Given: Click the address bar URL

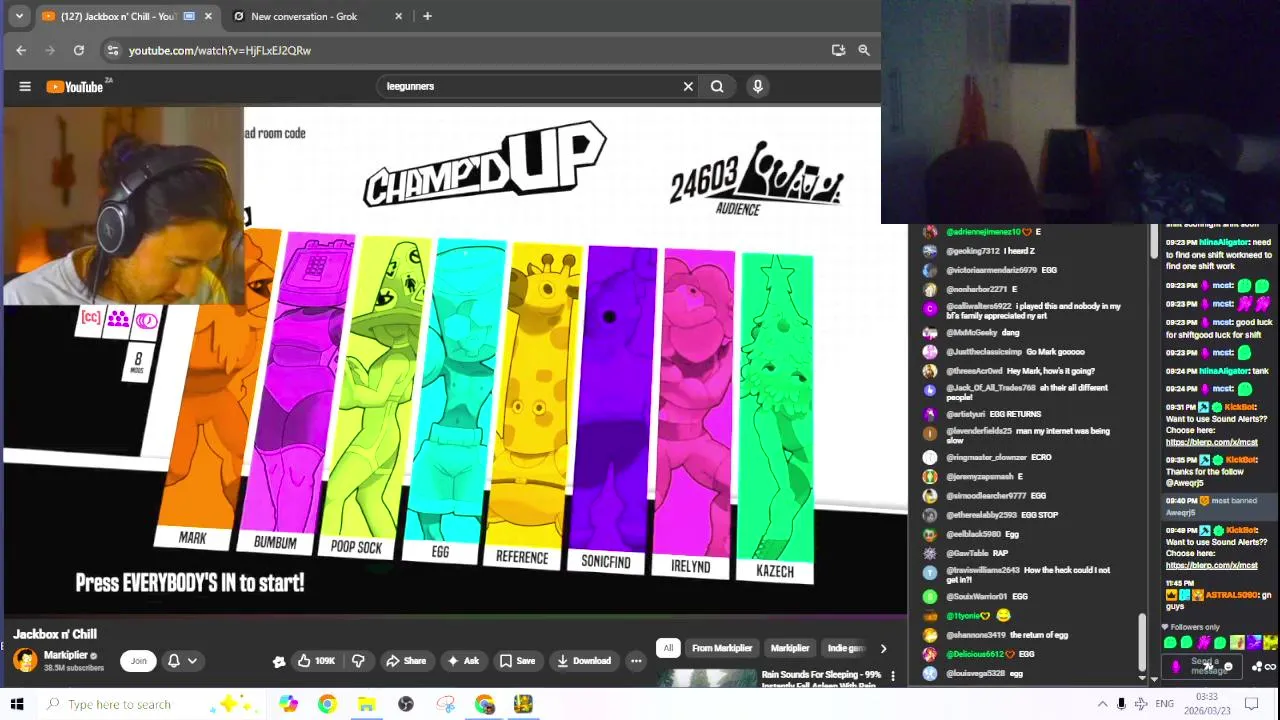Looking at the screenshot, I should point(220,50).
